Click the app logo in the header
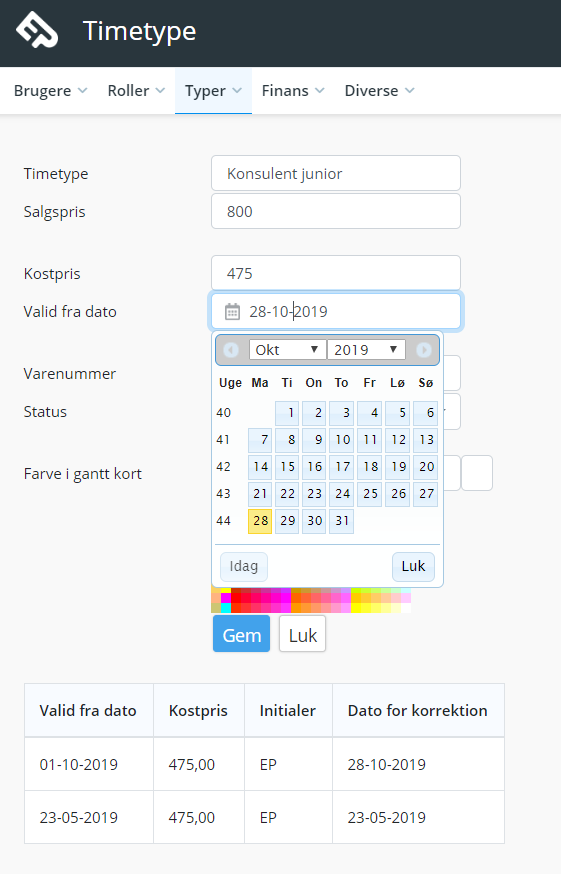The image size is (561, 874). [x=37, y=30]
